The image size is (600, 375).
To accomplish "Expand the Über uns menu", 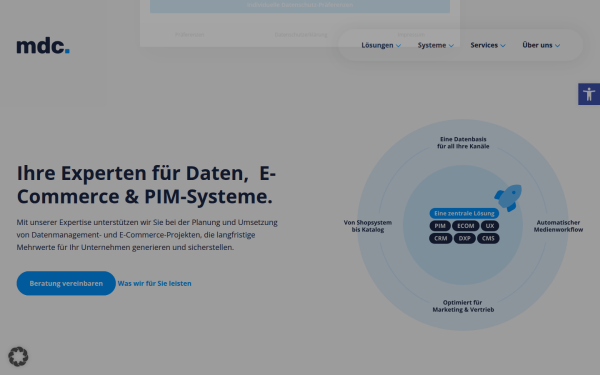I will 541,45.
